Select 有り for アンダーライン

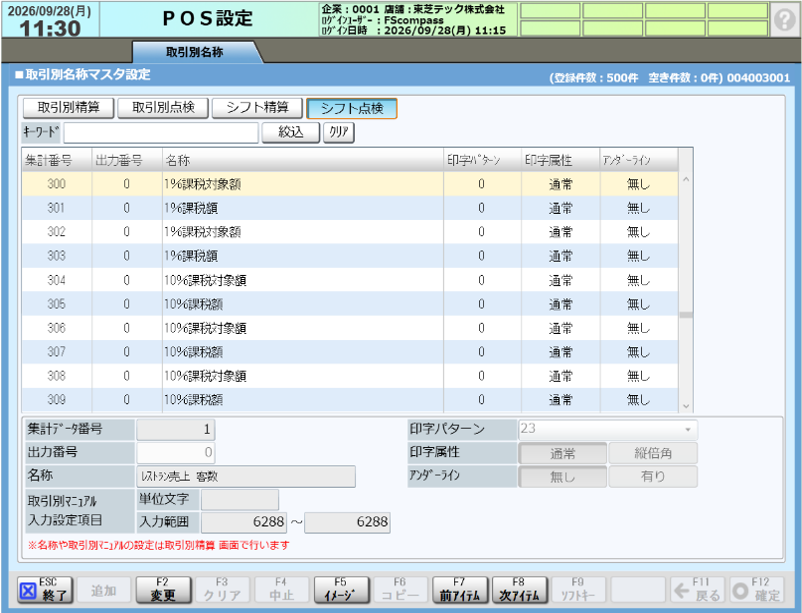tap(653, 476)
